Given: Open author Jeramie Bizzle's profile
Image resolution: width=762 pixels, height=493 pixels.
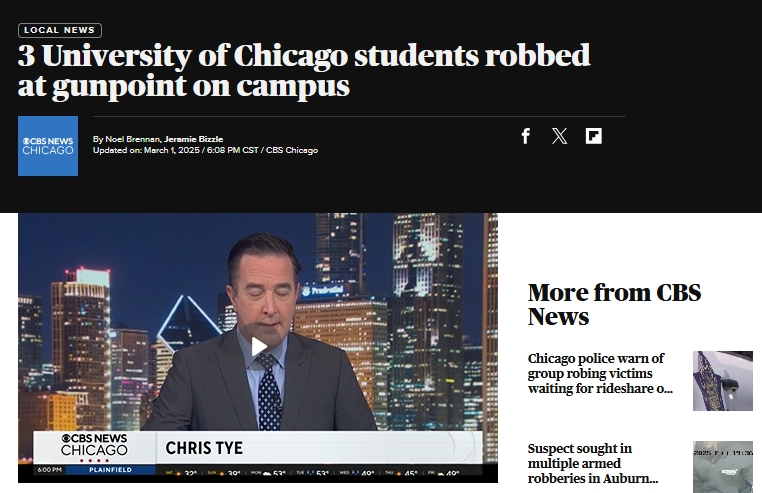Looking at the screenshot, I should pyautogui.click(x=193, y=139).
